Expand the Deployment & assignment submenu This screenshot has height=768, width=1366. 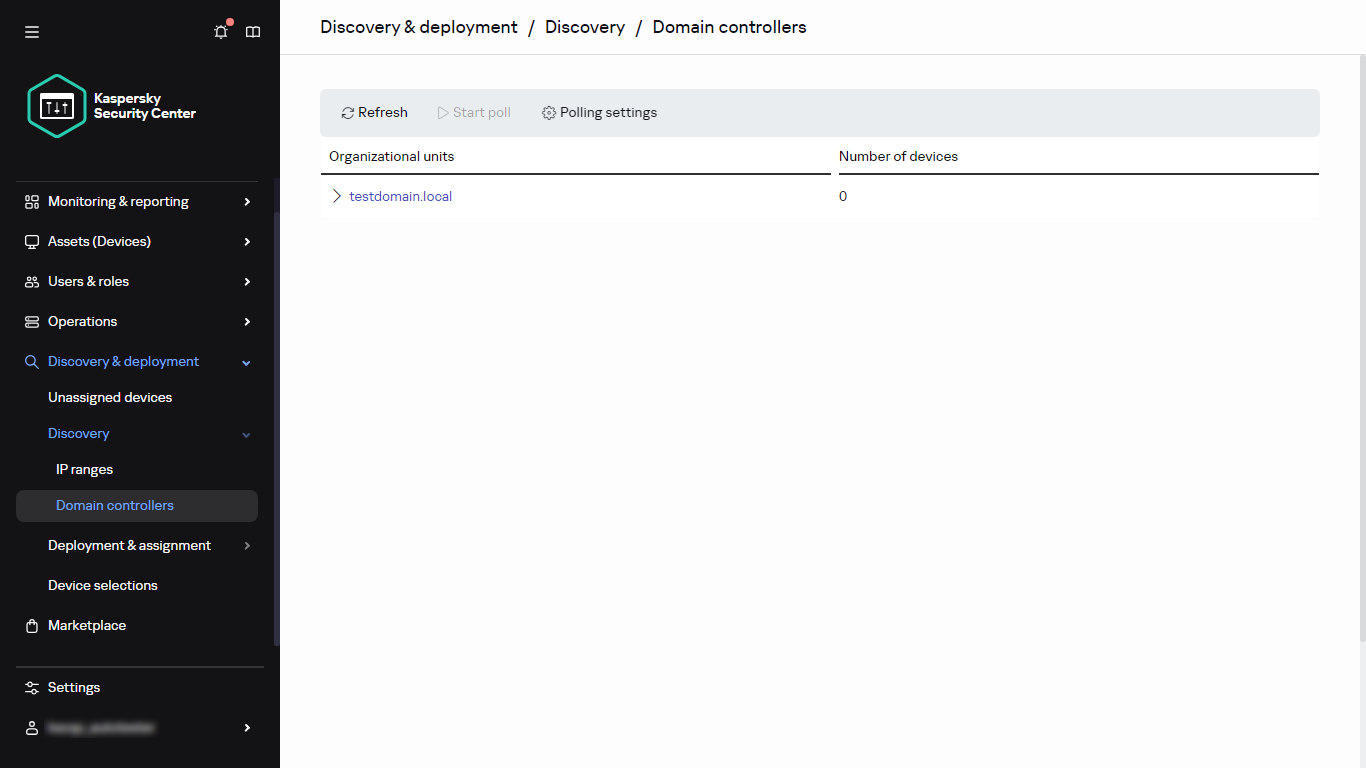(x=246, y=545)
